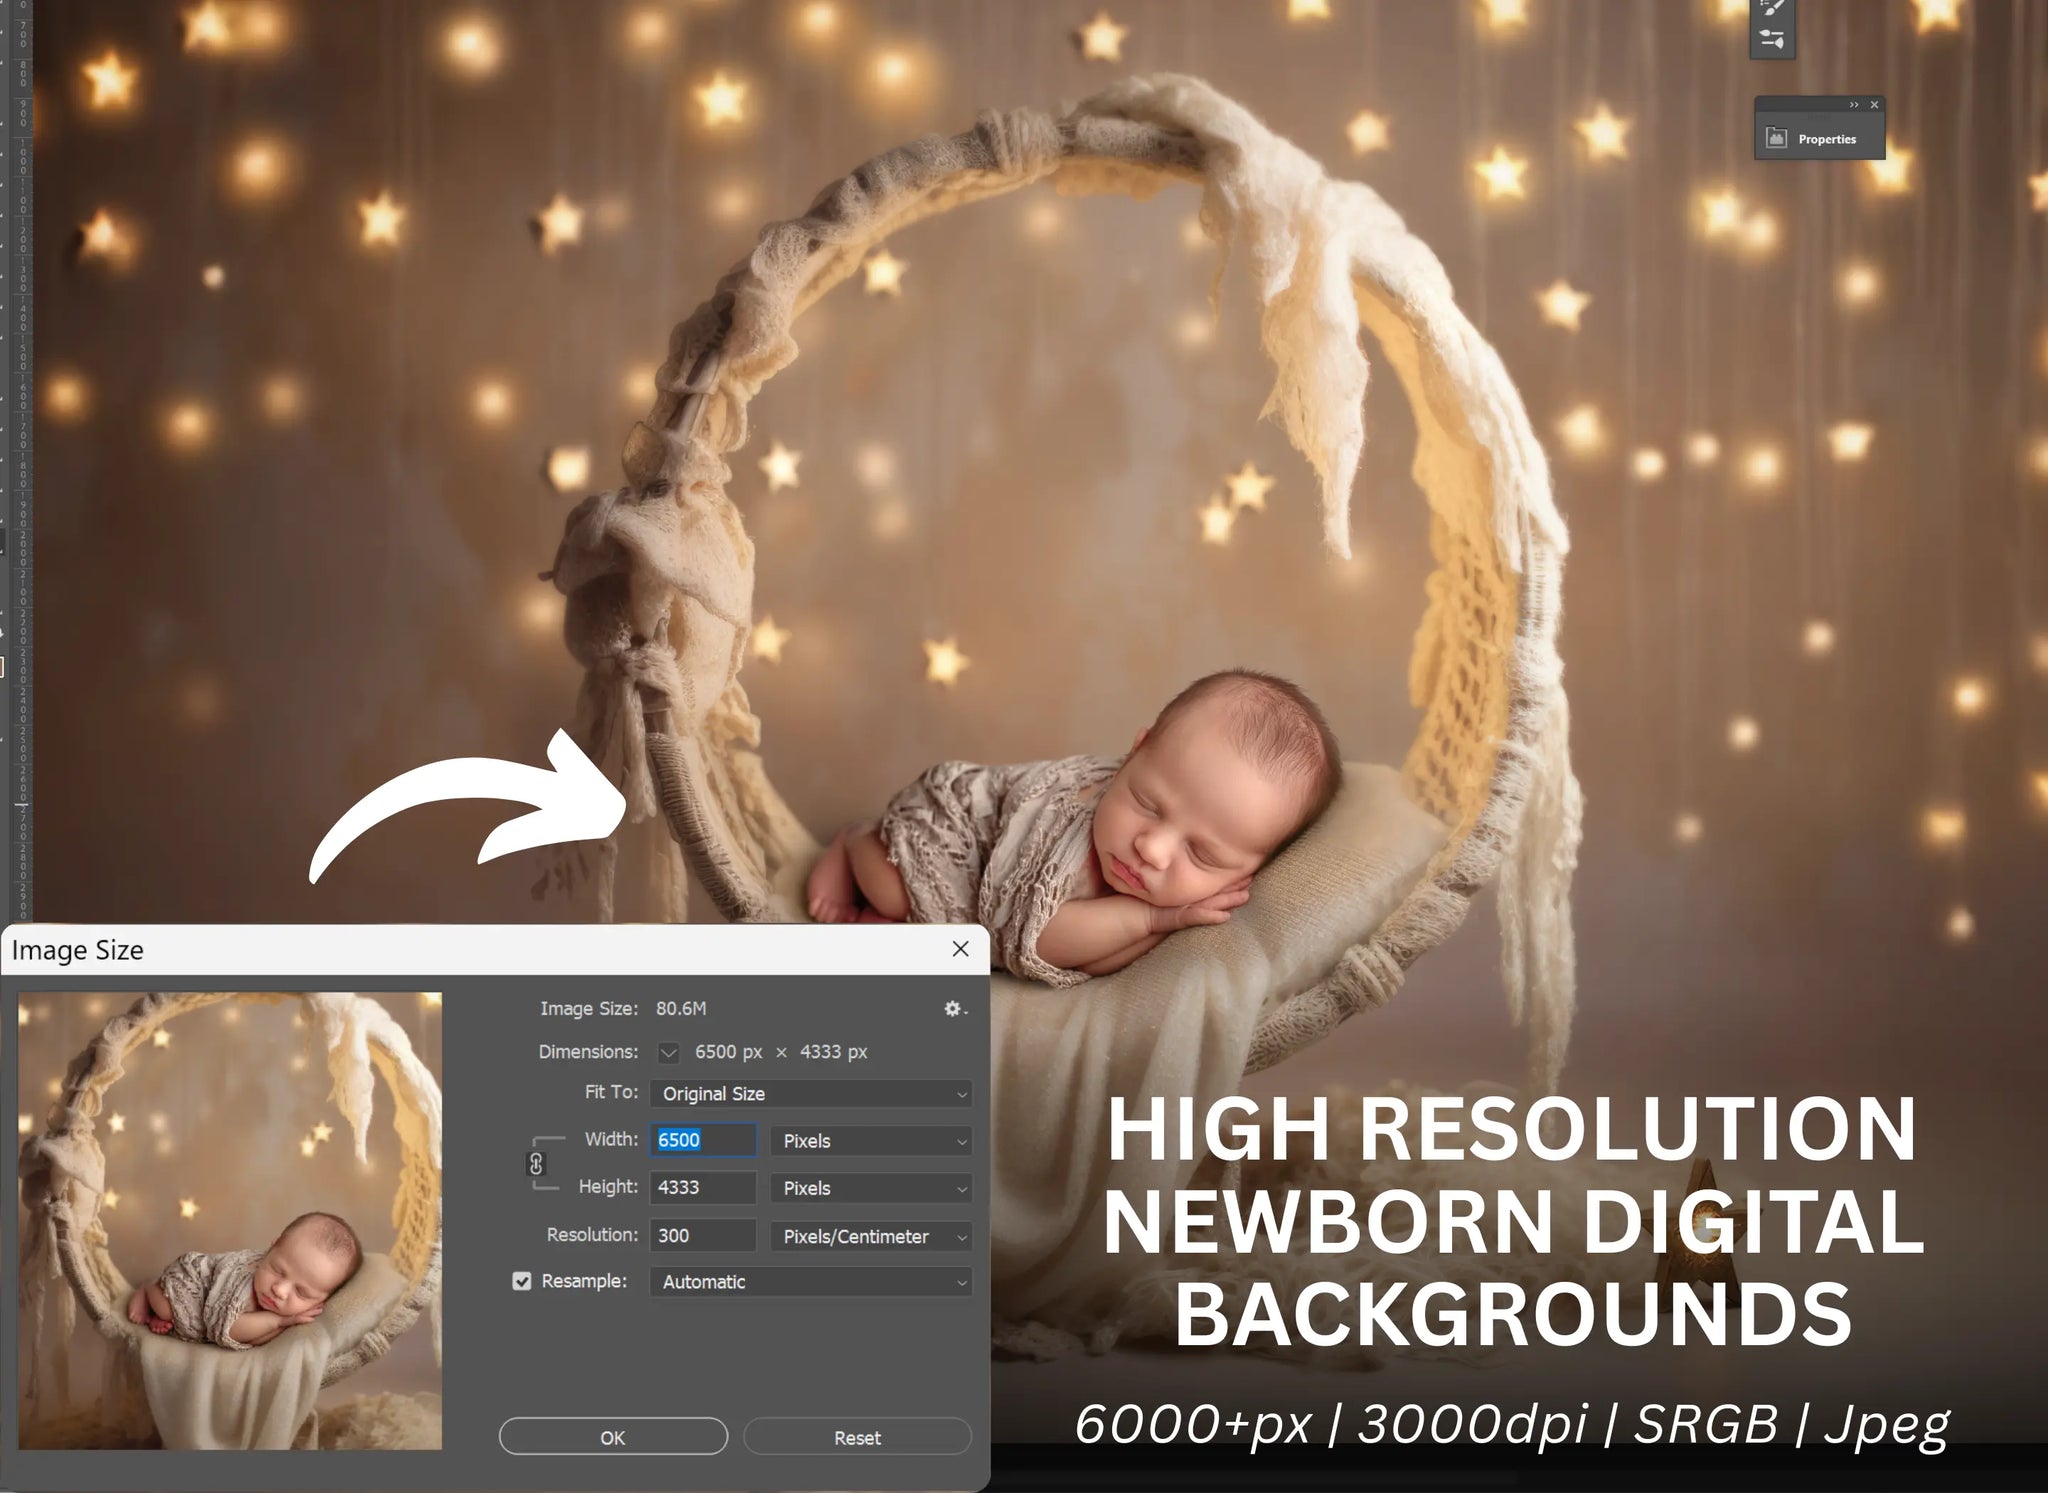Viewport: 2048px width, 1493px height.
Task: Open the Resample method Automatic dropdown
Action: (810, 1282)
